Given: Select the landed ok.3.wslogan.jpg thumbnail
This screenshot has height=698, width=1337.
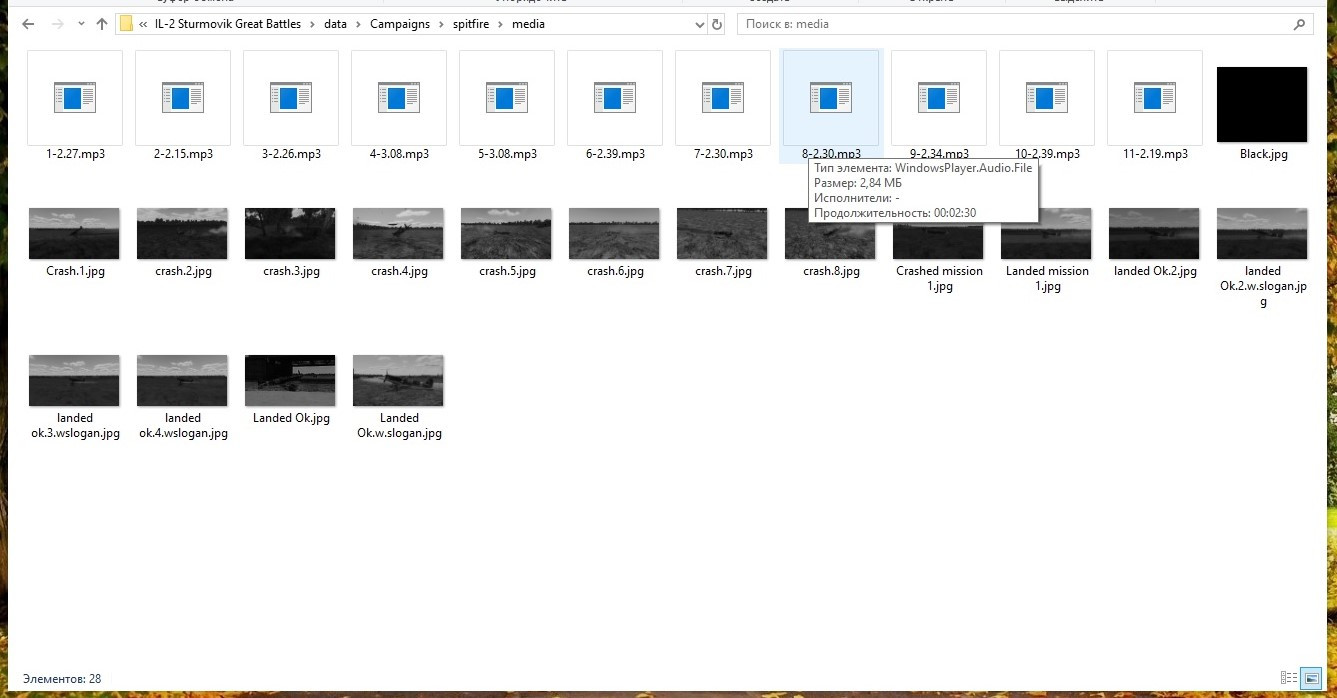Looking at the screenshot, I should [74, 380].
